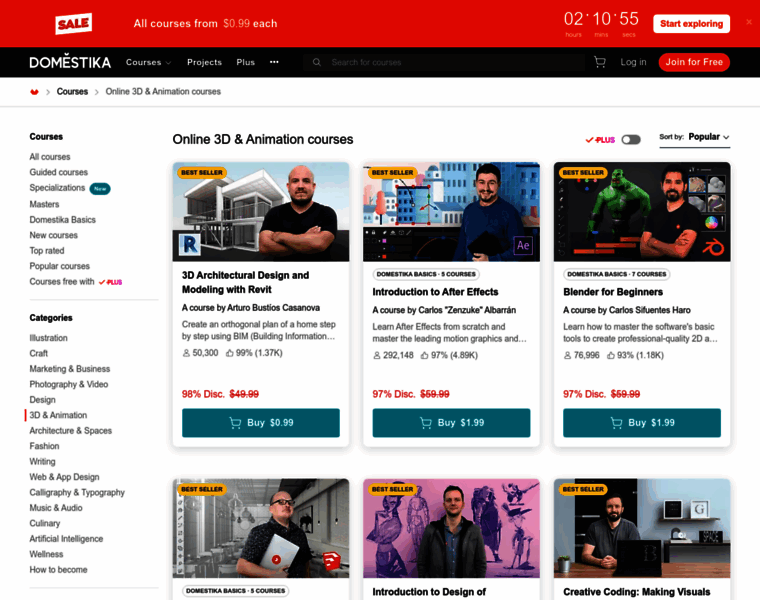Image resolution: width=760 pixels, height=600 pixels.
Task: Open Creative Coding: Making Visuals title
Action: point(636,592)
